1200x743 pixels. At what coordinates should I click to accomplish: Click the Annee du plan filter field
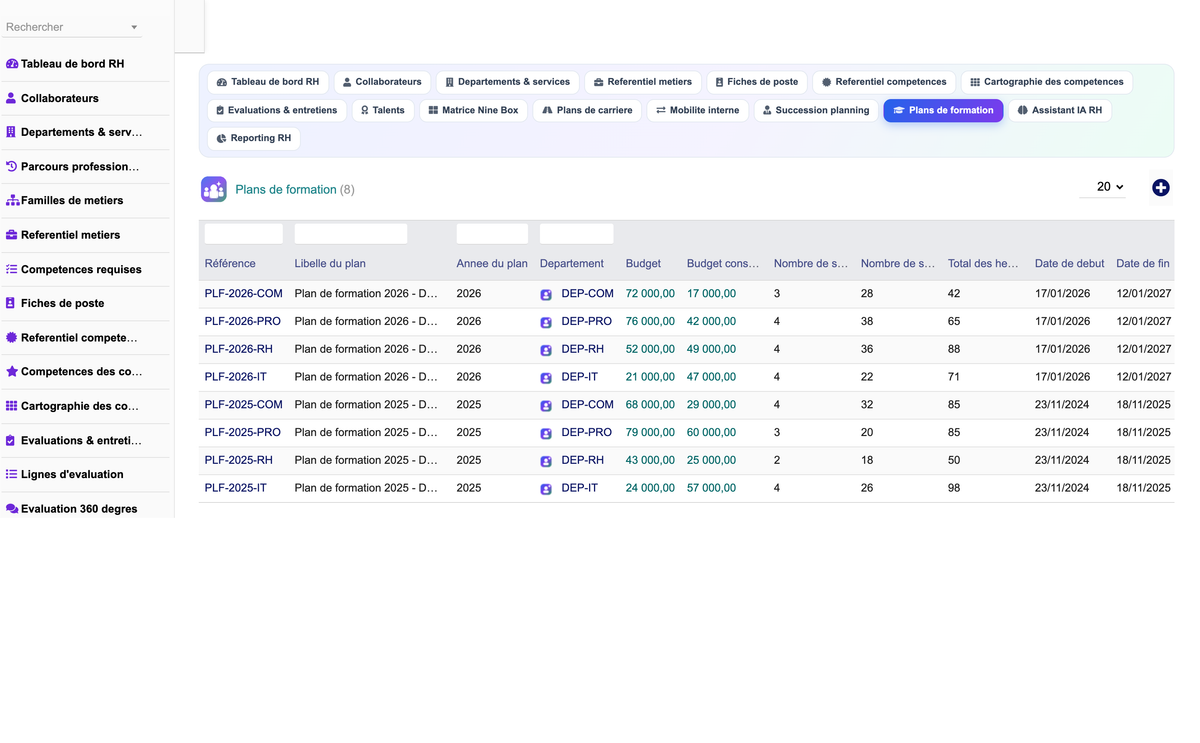tap(492, 234)
